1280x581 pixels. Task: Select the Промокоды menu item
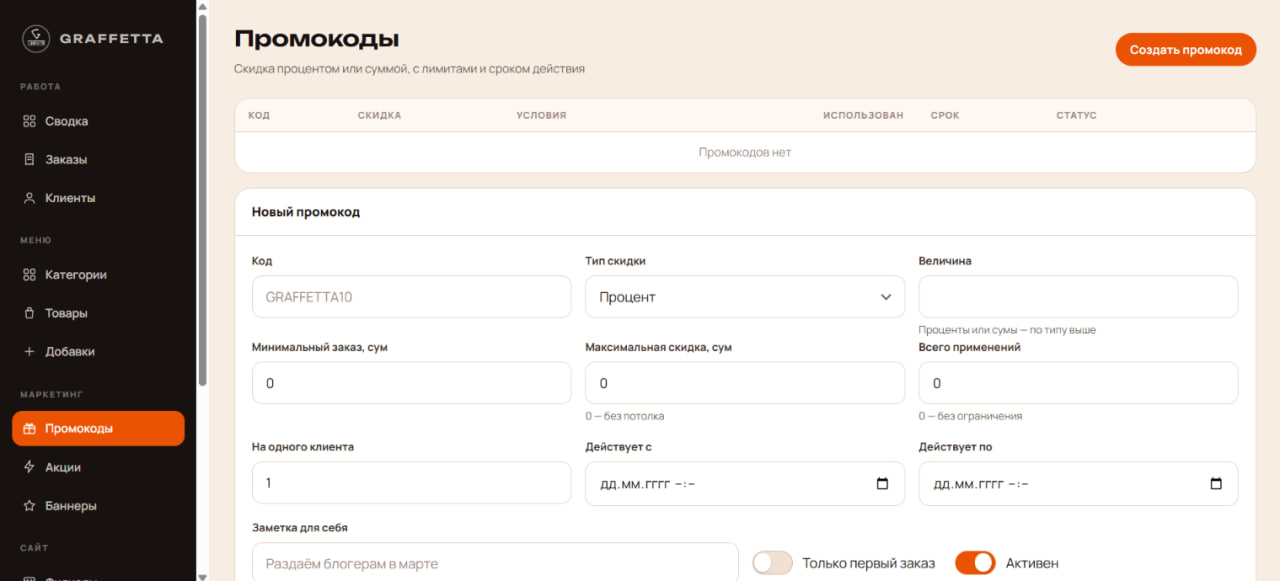98,428
